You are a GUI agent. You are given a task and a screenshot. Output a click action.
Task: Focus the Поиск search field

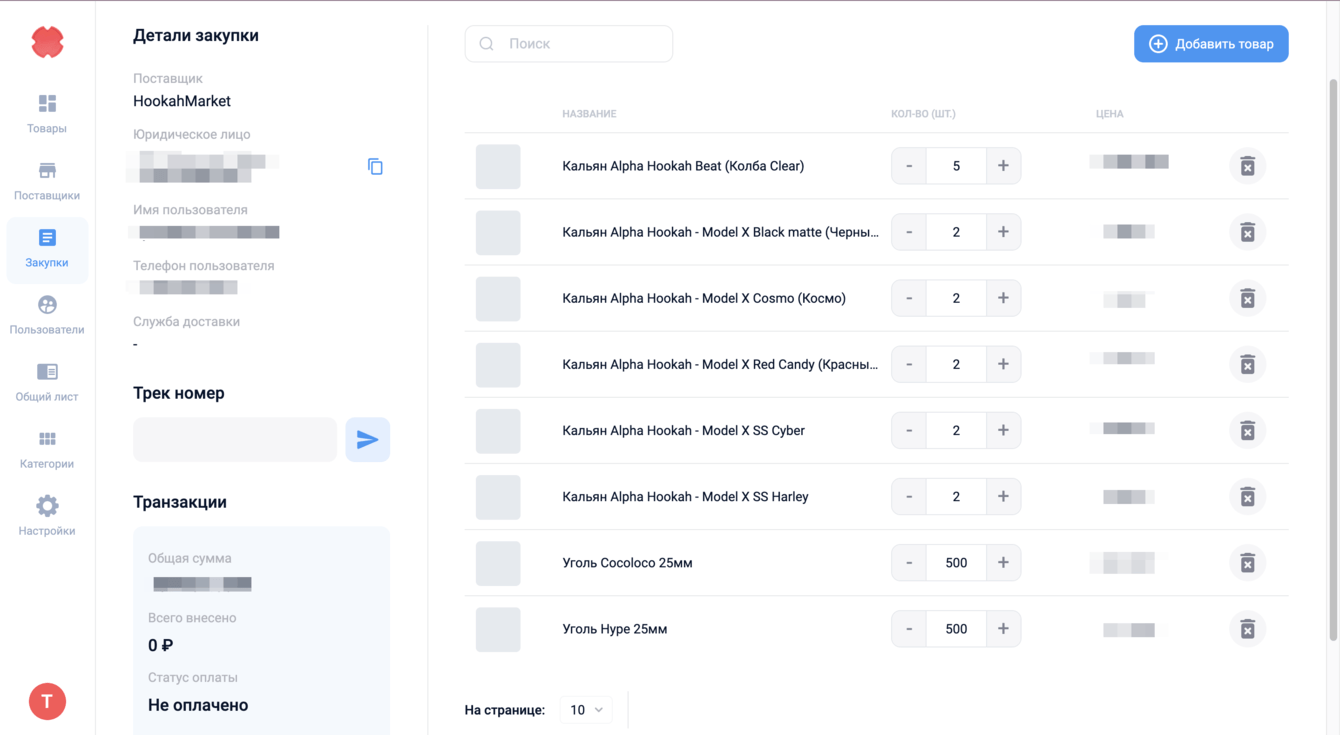tap(580, 44)
